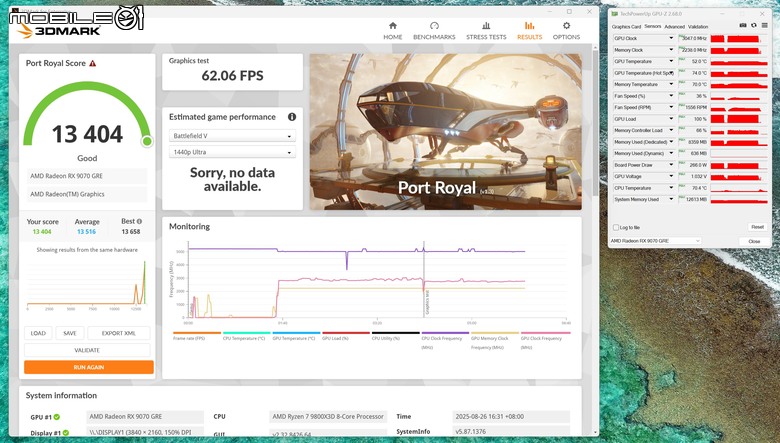The height and width of the screenshot is (443, 780).
Task: Toggle GPU Memory Clock Frequency legend item
Action: (495, 341)
